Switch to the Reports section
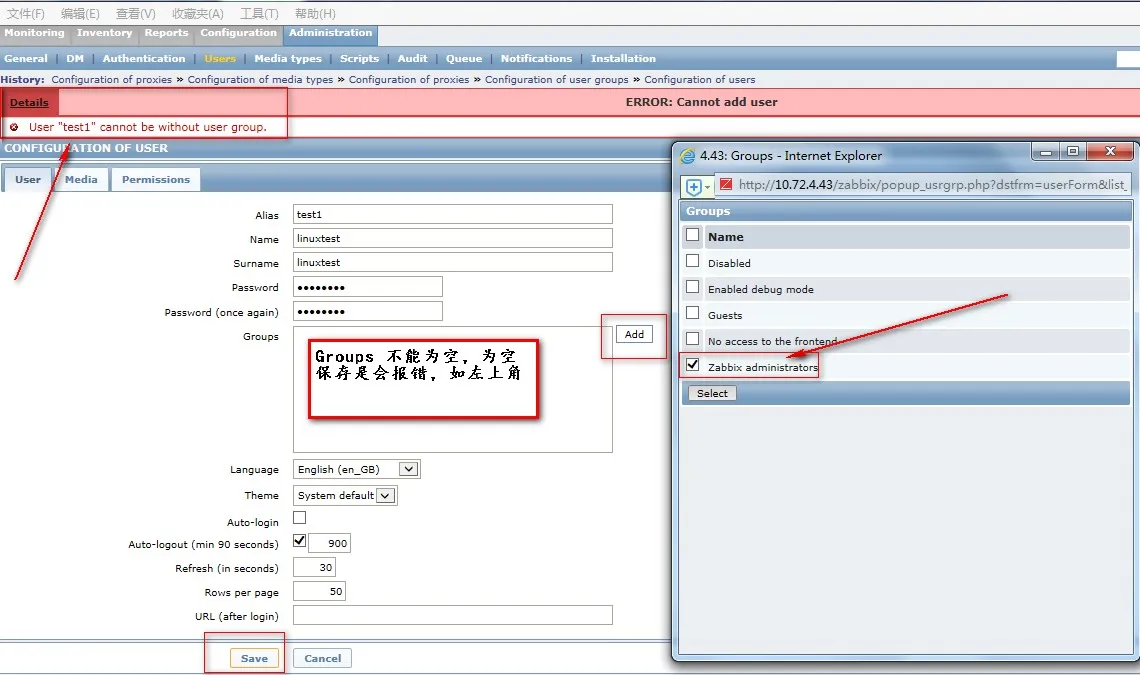This screenshot has height=675, width=1140. click(166, 33)
